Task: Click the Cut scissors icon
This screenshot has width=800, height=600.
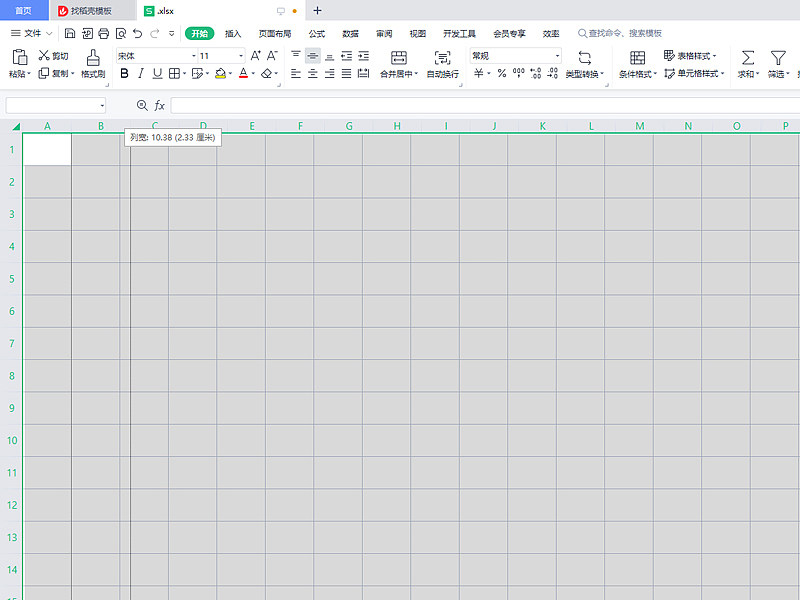Action: pos(44,55)
